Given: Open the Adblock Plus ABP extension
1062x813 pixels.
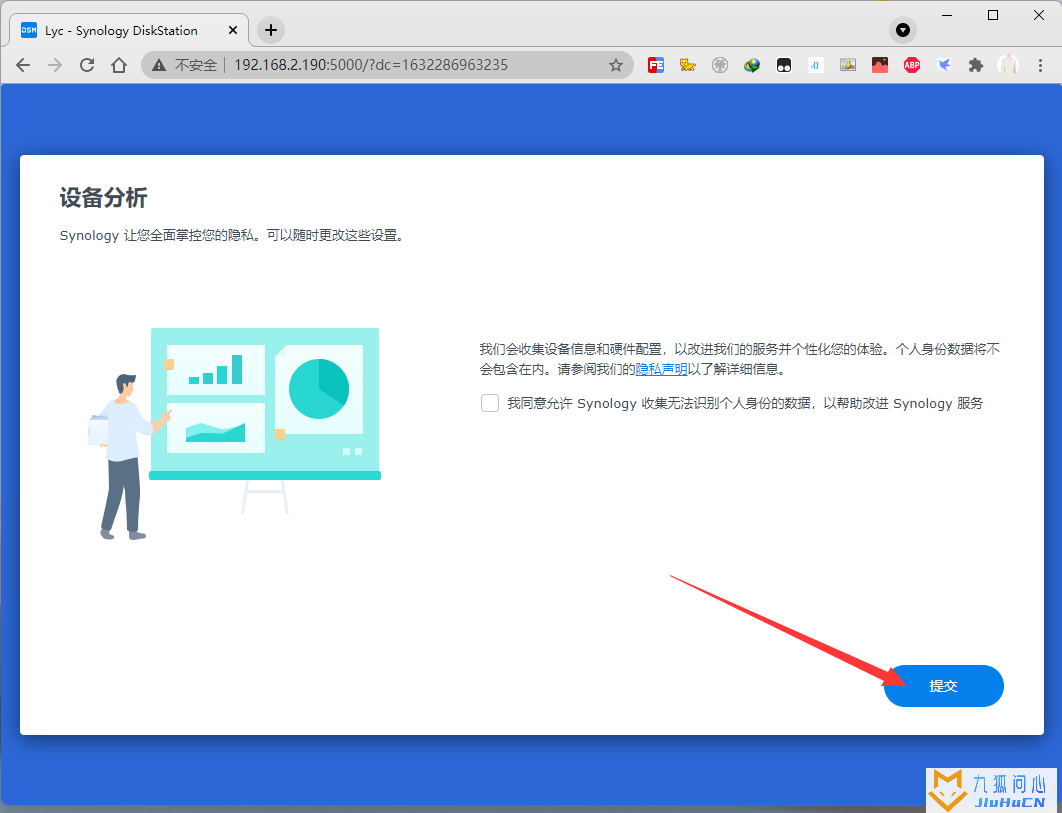Looking at the screenshot, I should (912, 65).
